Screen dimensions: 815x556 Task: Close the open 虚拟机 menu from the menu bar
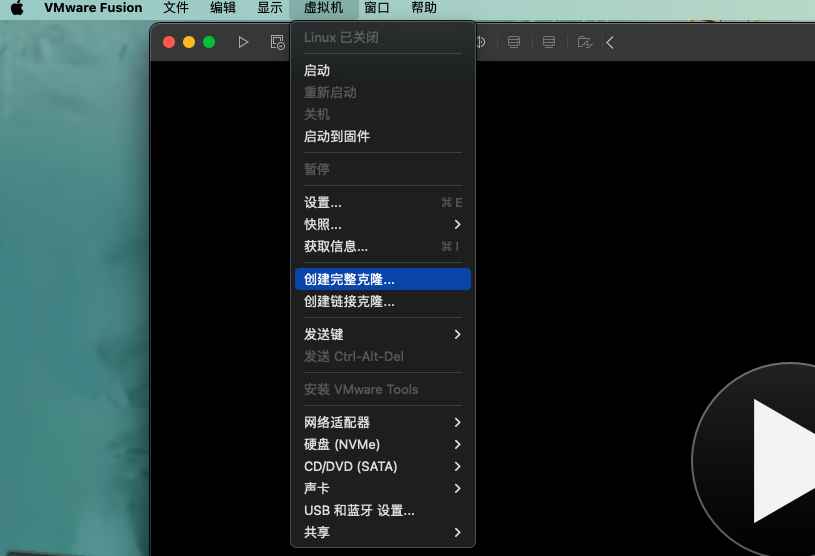(x=323, y=8)
